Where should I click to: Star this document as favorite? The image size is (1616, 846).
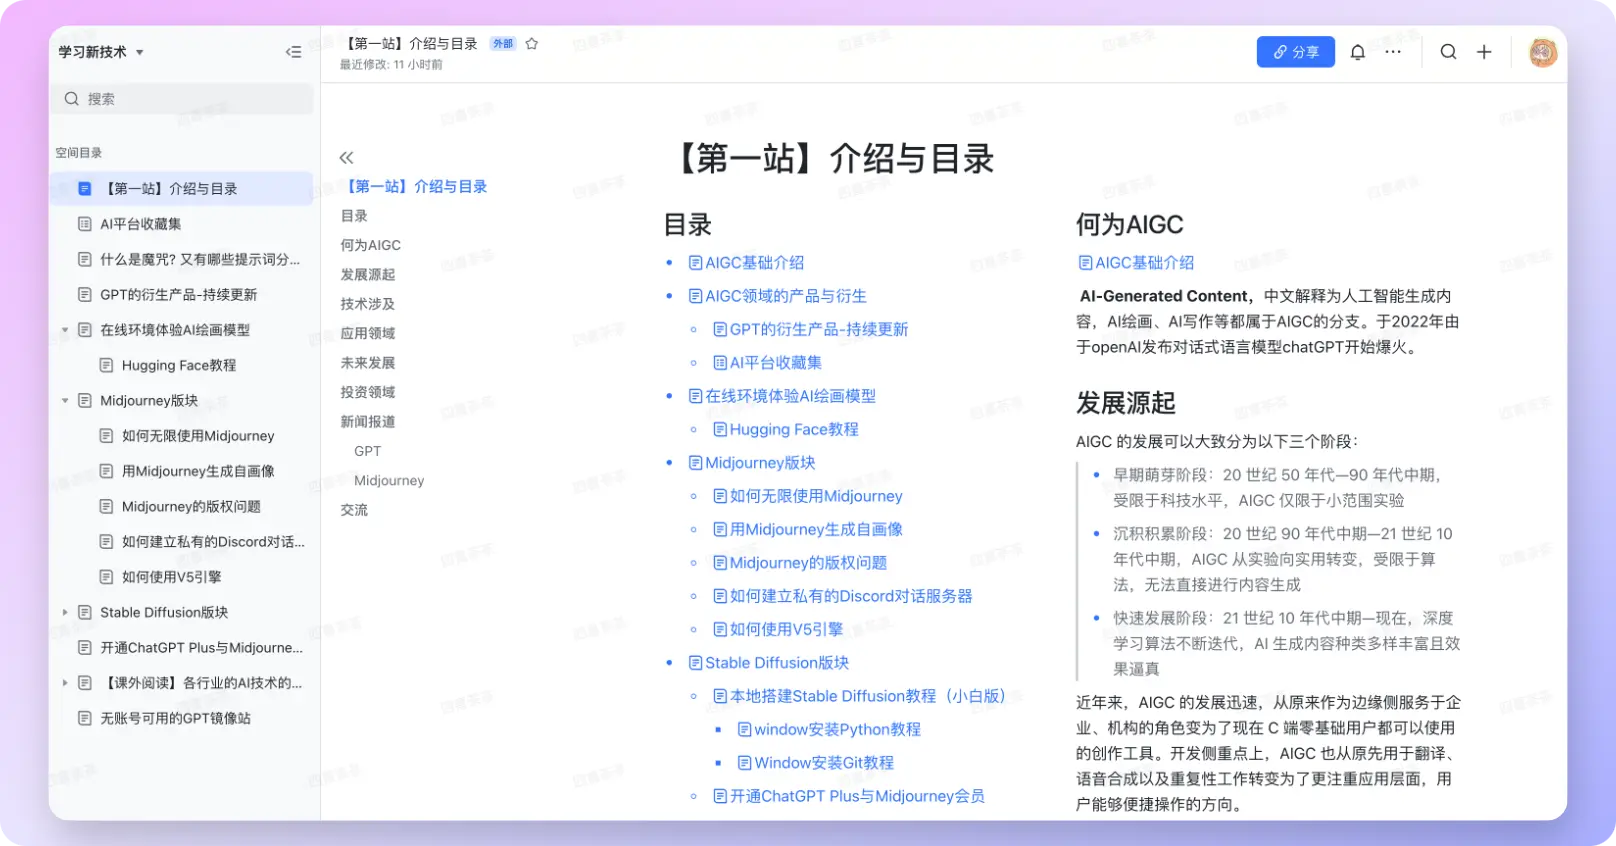click(532, 44)
